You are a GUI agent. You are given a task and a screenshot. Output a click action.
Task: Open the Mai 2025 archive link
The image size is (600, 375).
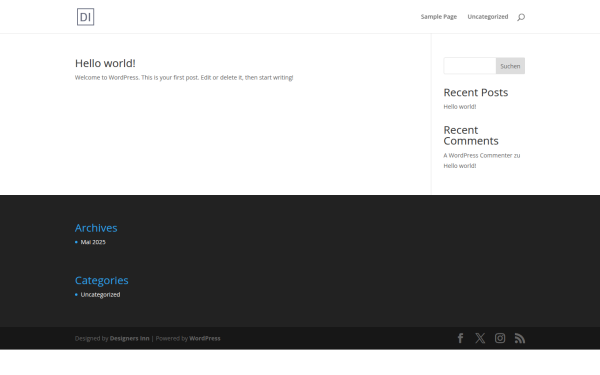pyautogui.click(x=93, y=242)
